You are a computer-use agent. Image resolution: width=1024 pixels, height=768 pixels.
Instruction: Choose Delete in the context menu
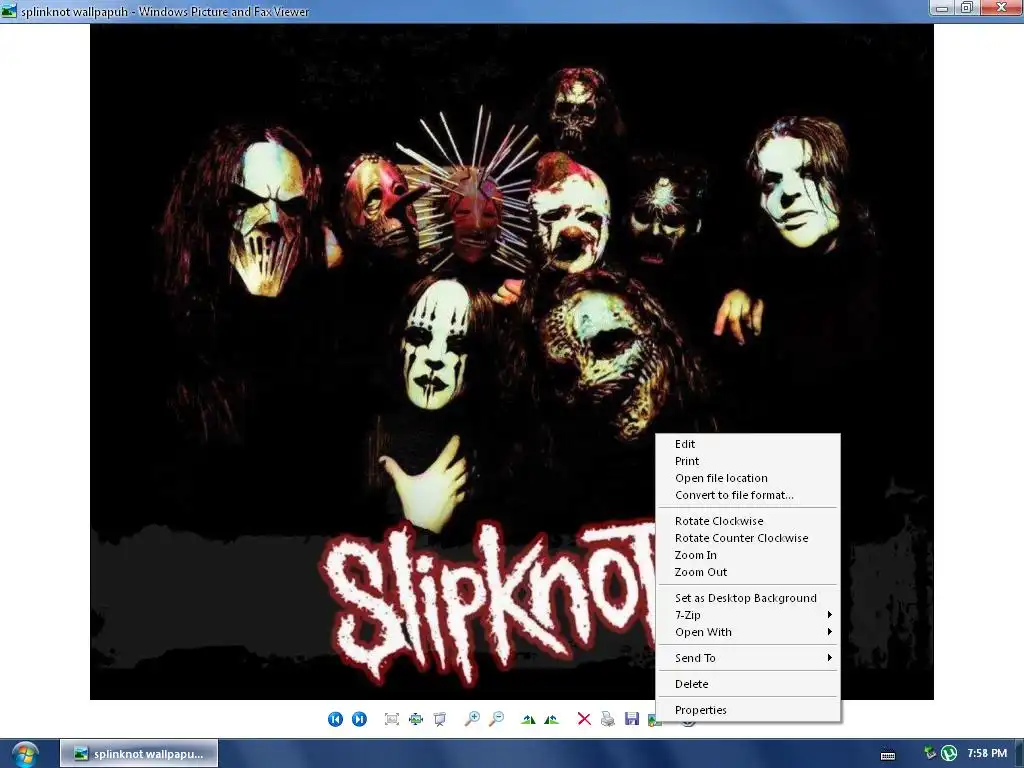coord(748,684)
